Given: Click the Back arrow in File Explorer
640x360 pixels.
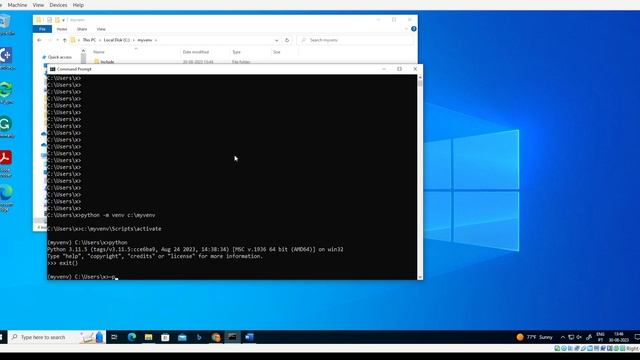Looking at the screenshot, I should pos(39,40).
